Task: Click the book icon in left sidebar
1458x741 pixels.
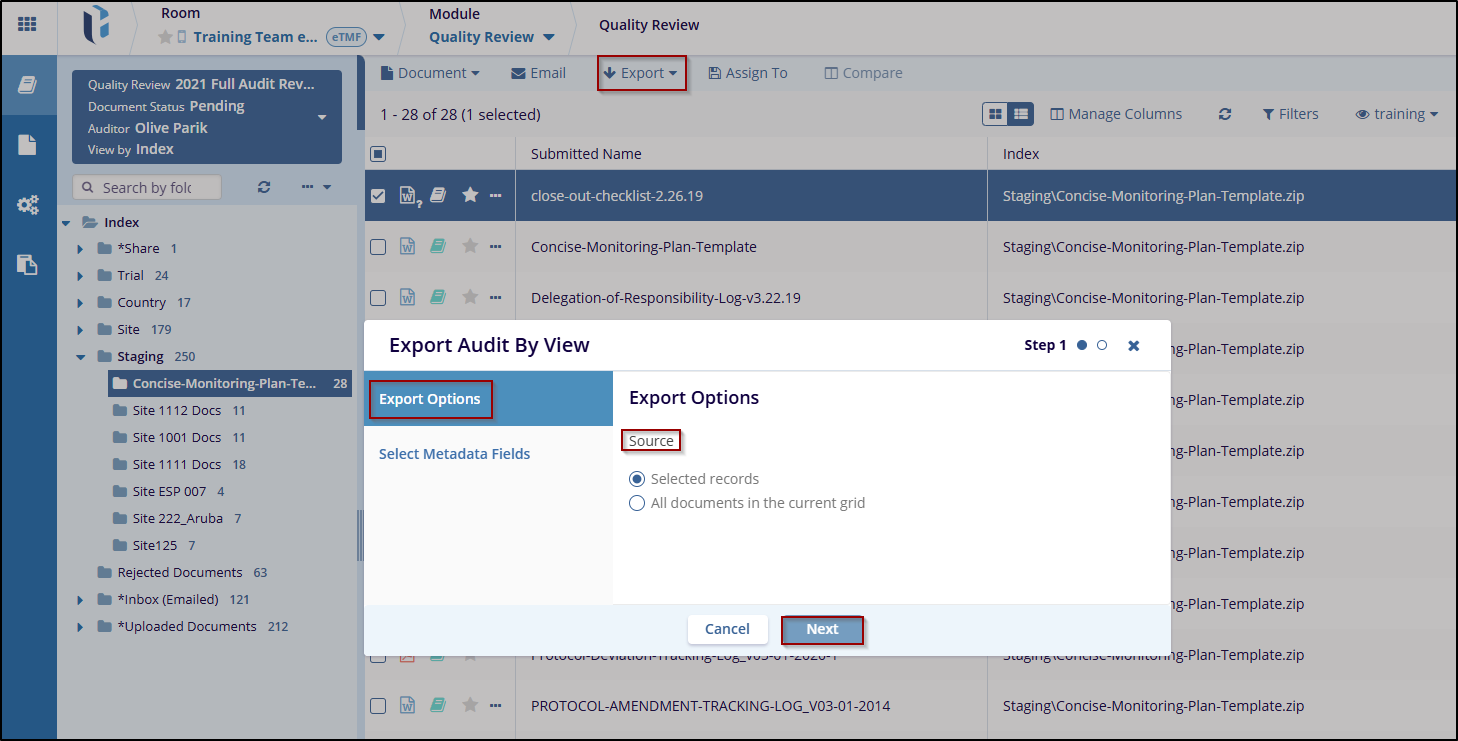Action: pos(27,85)
